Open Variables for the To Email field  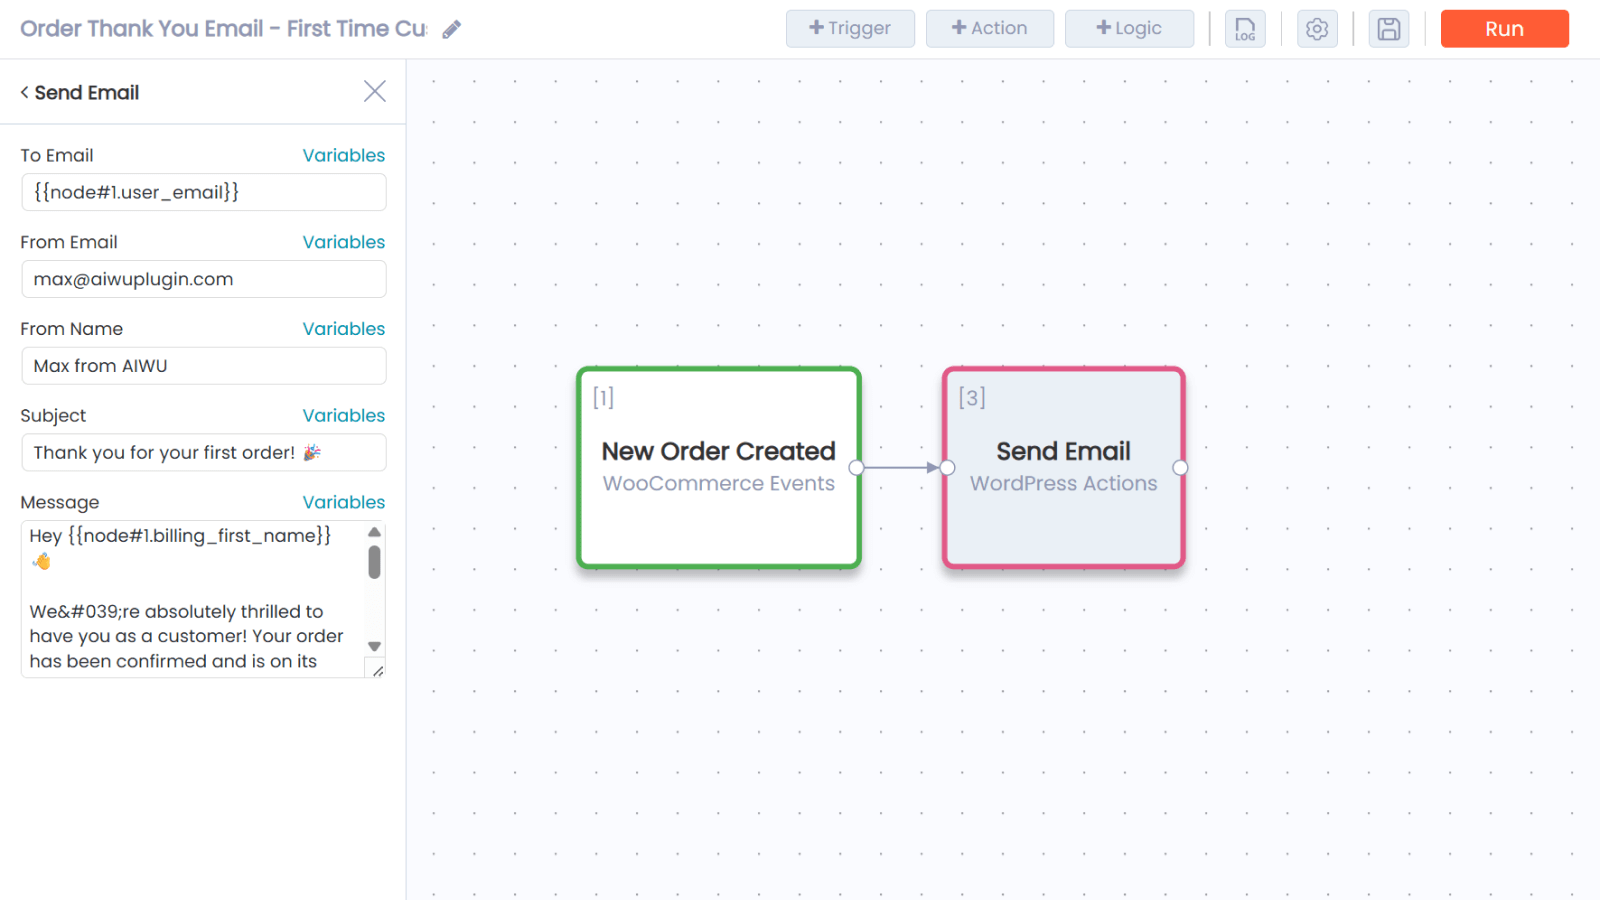click(343, 155)
